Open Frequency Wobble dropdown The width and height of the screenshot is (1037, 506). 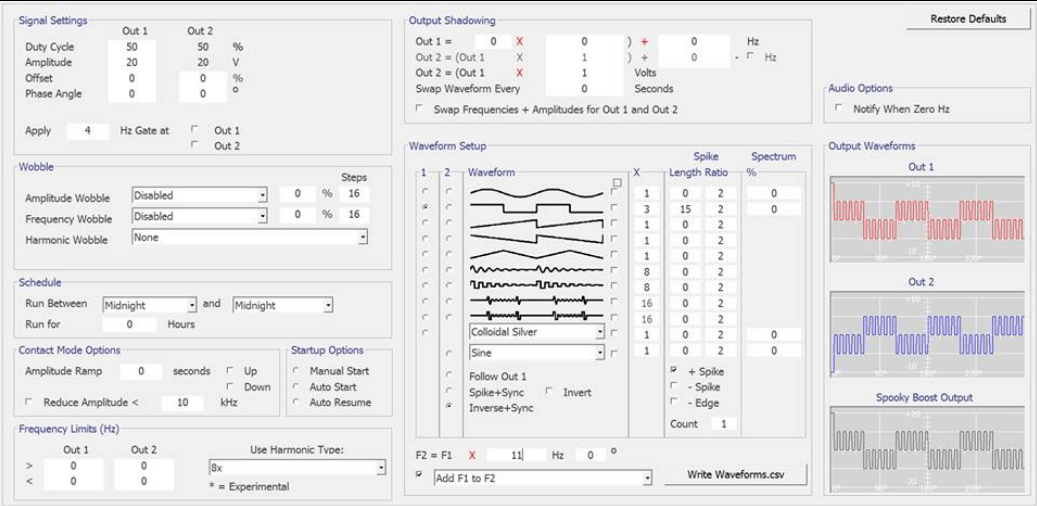click(200, 216)
